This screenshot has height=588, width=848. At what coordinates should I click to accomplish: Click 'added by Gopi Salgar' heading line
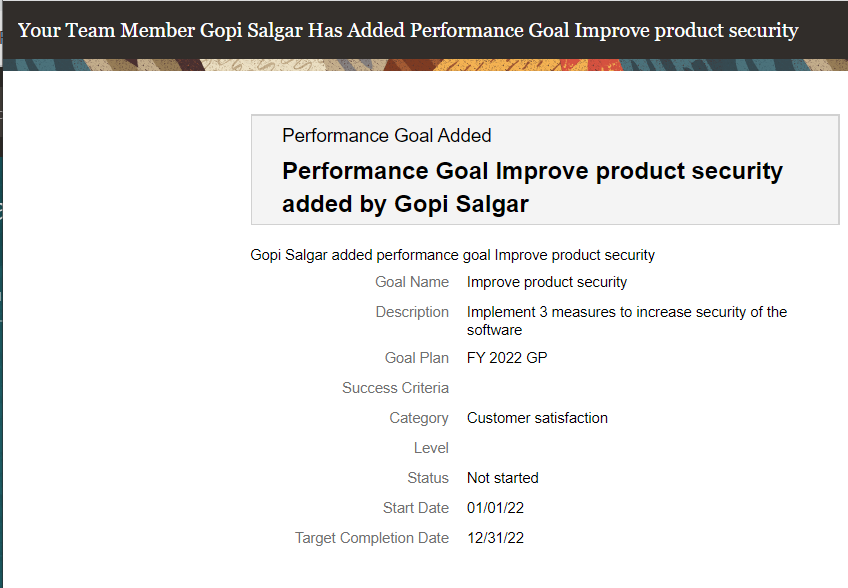[x=405, y=204]
